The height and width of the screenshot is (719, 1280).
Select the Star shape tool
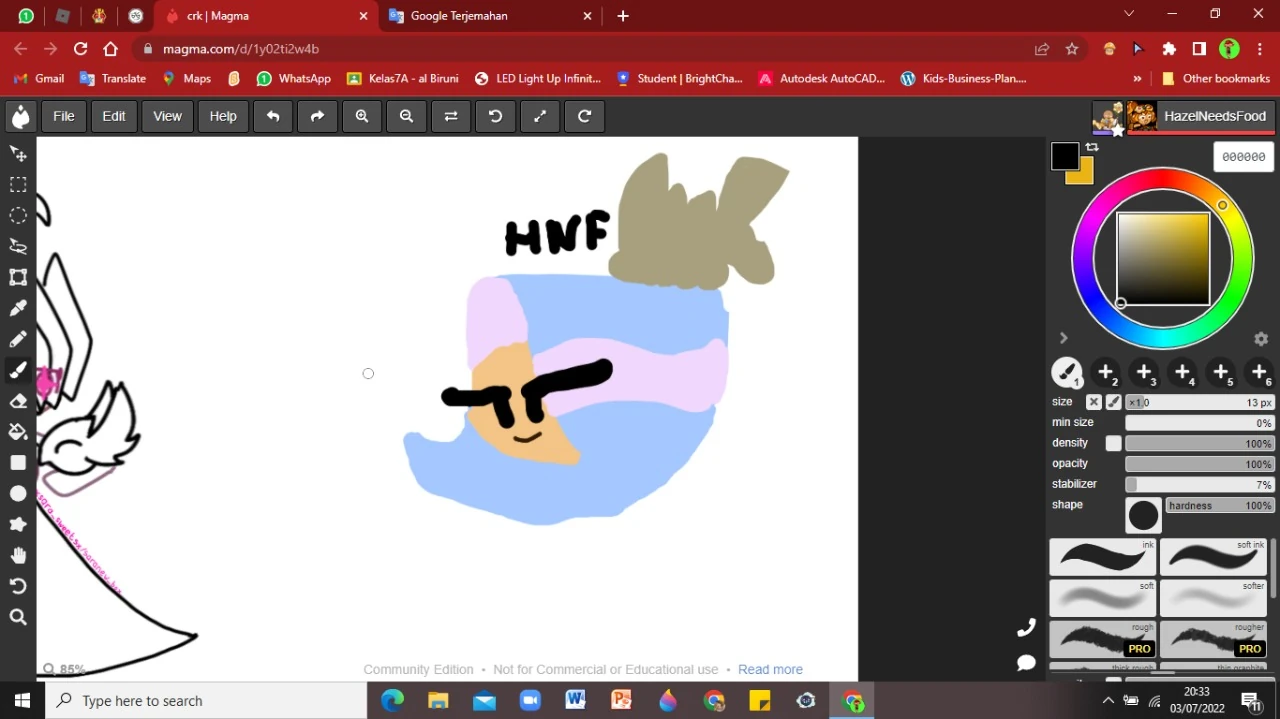[x=18, y=524]
